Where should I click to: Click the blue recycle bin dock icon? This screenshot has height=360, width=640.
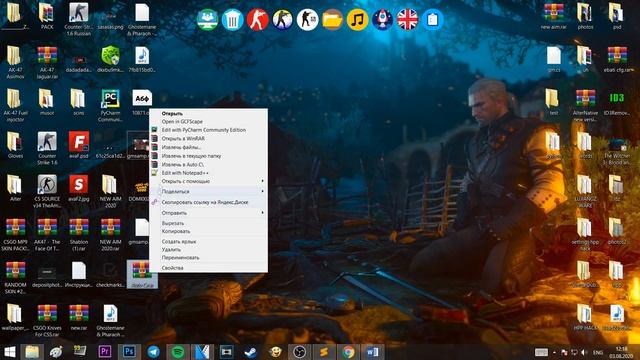pyautogui.click(x=233, y=19)
